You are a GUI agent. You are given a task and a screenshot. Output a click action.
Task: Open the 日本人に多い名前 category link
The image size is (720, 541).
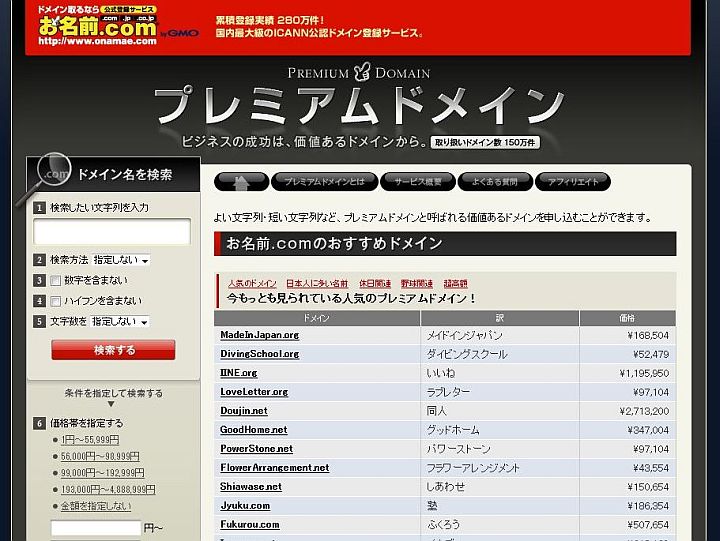click(x=317, y=283)
